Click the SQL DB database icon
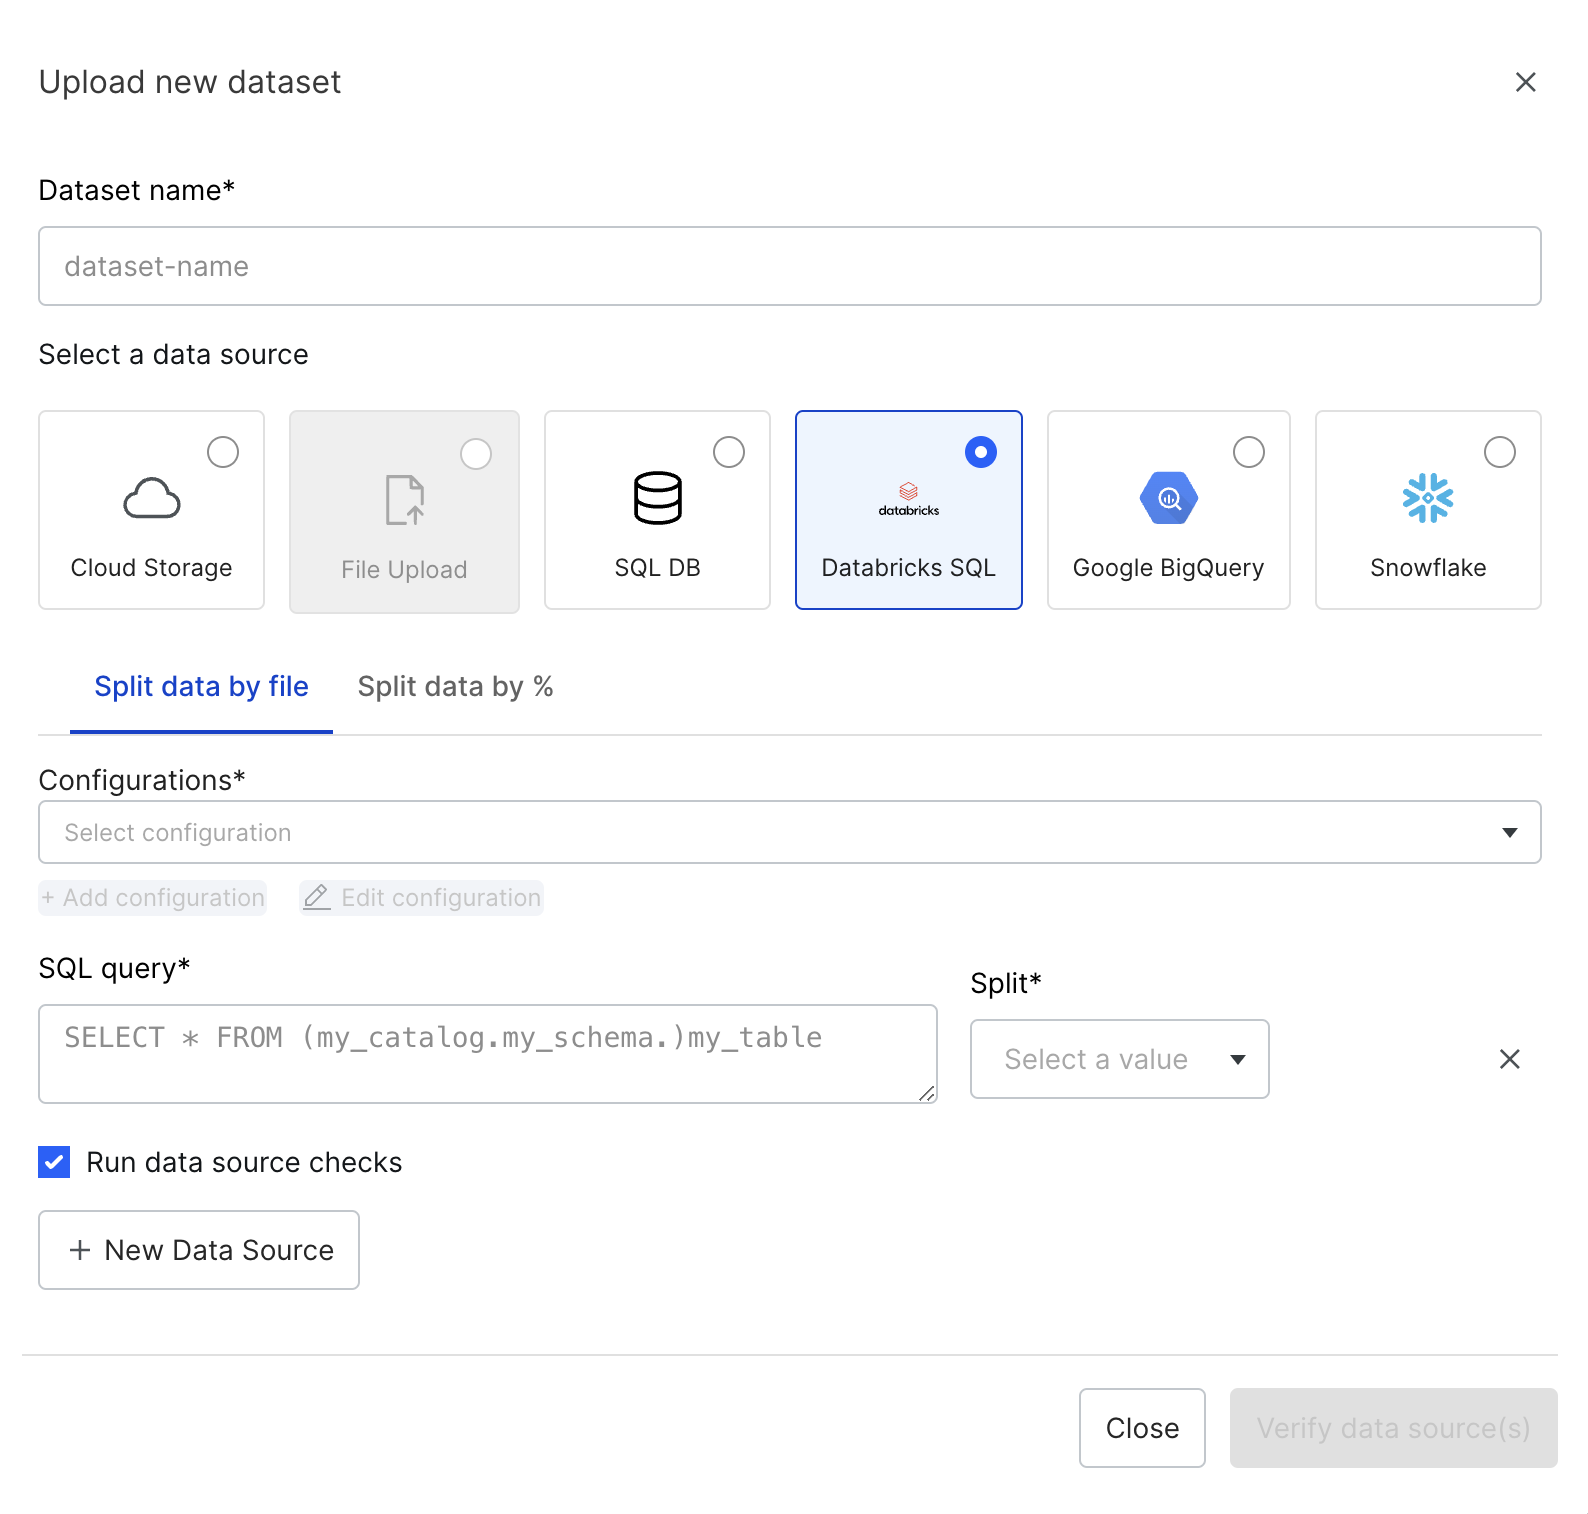The image size is (1588, 1514). (658, 498)
